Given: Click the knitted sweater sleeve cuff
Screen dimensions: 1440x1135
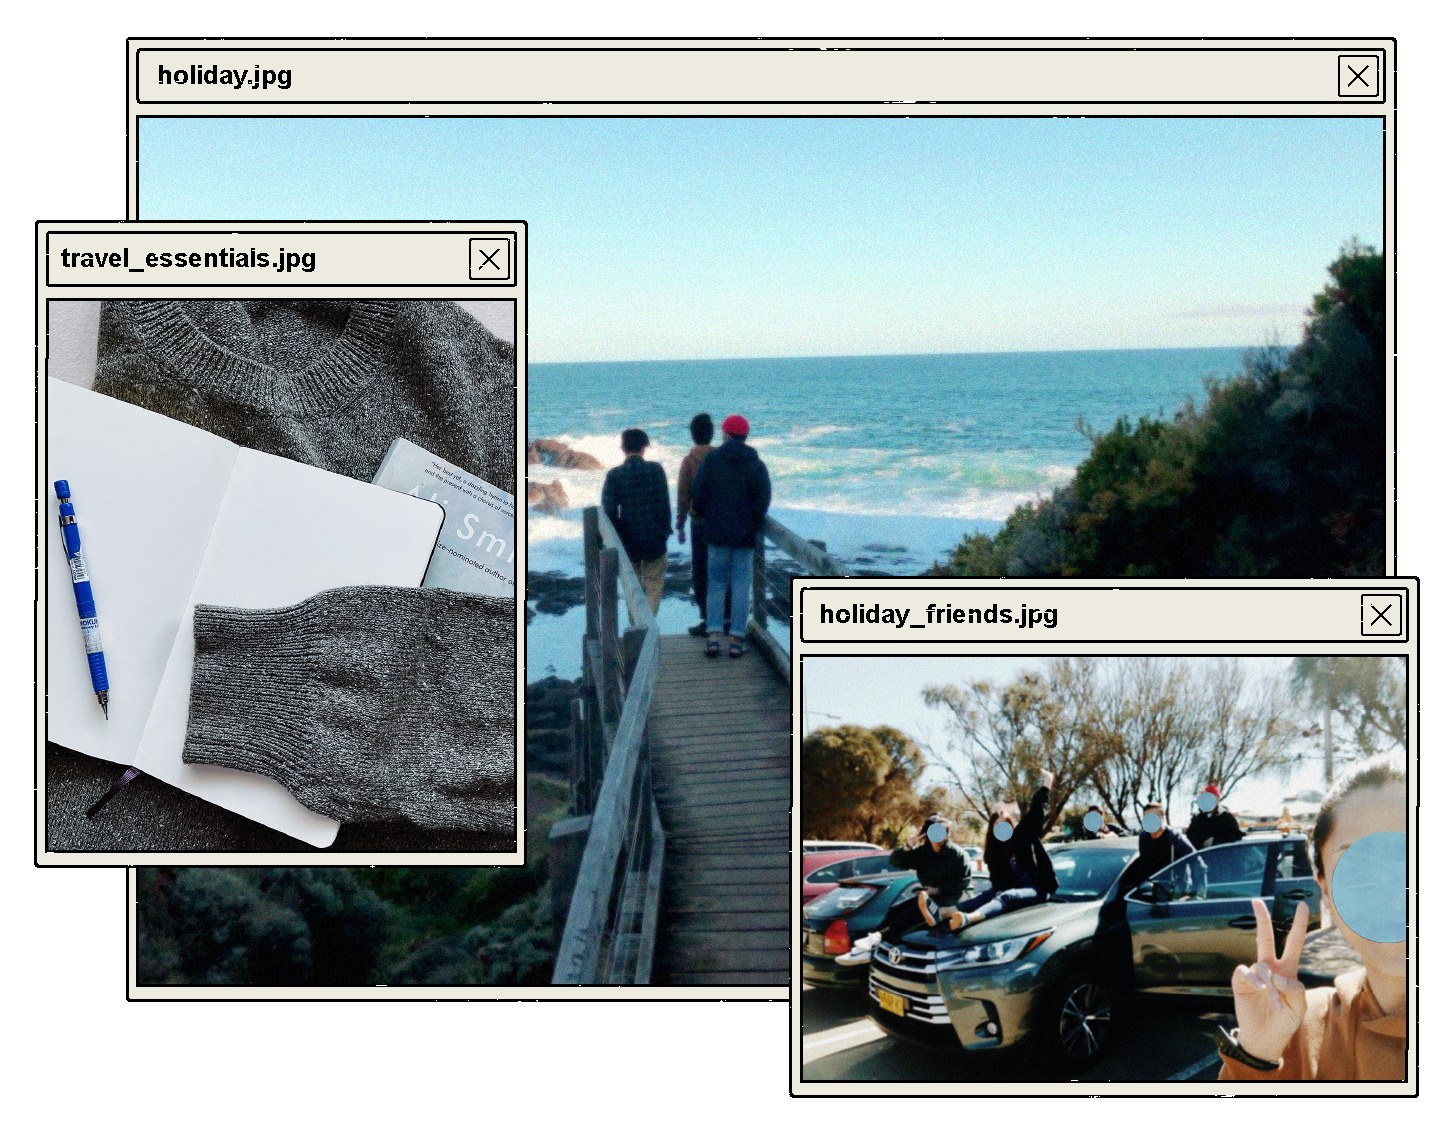Looking at the screenshot, I should (240, 690).
